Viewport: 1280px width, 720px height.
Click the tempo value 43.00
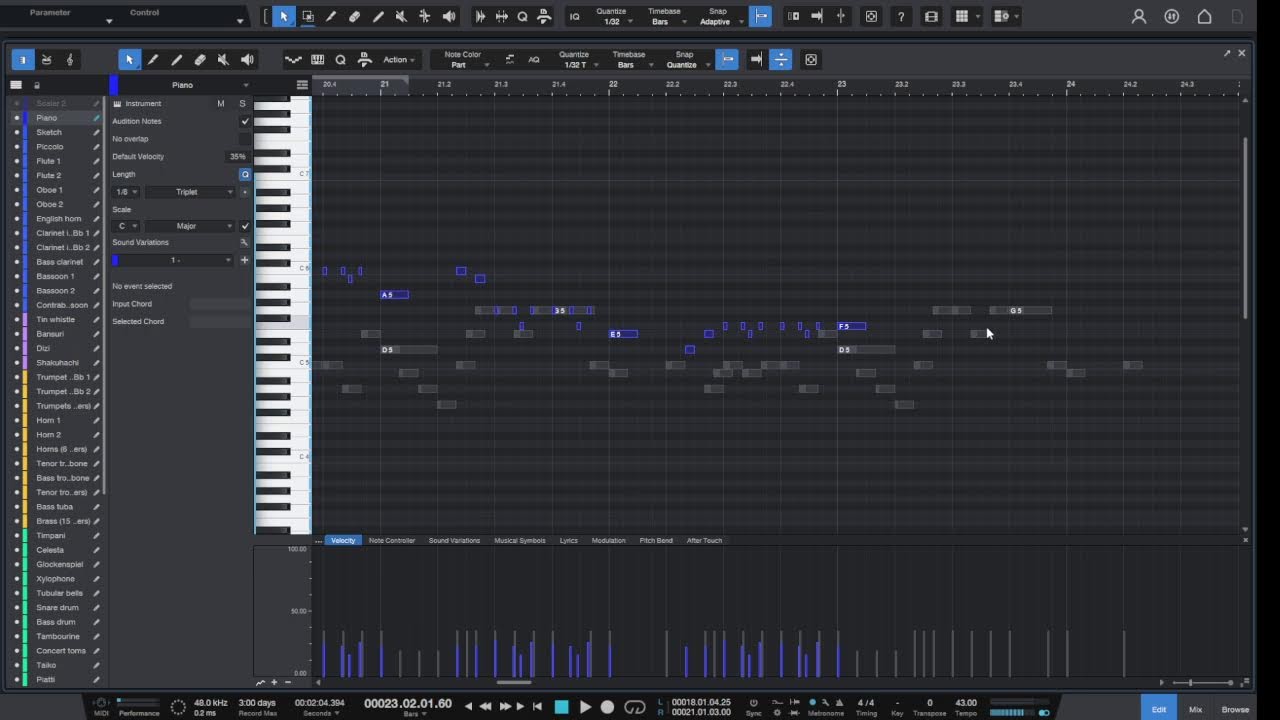[x=966, y=702]
